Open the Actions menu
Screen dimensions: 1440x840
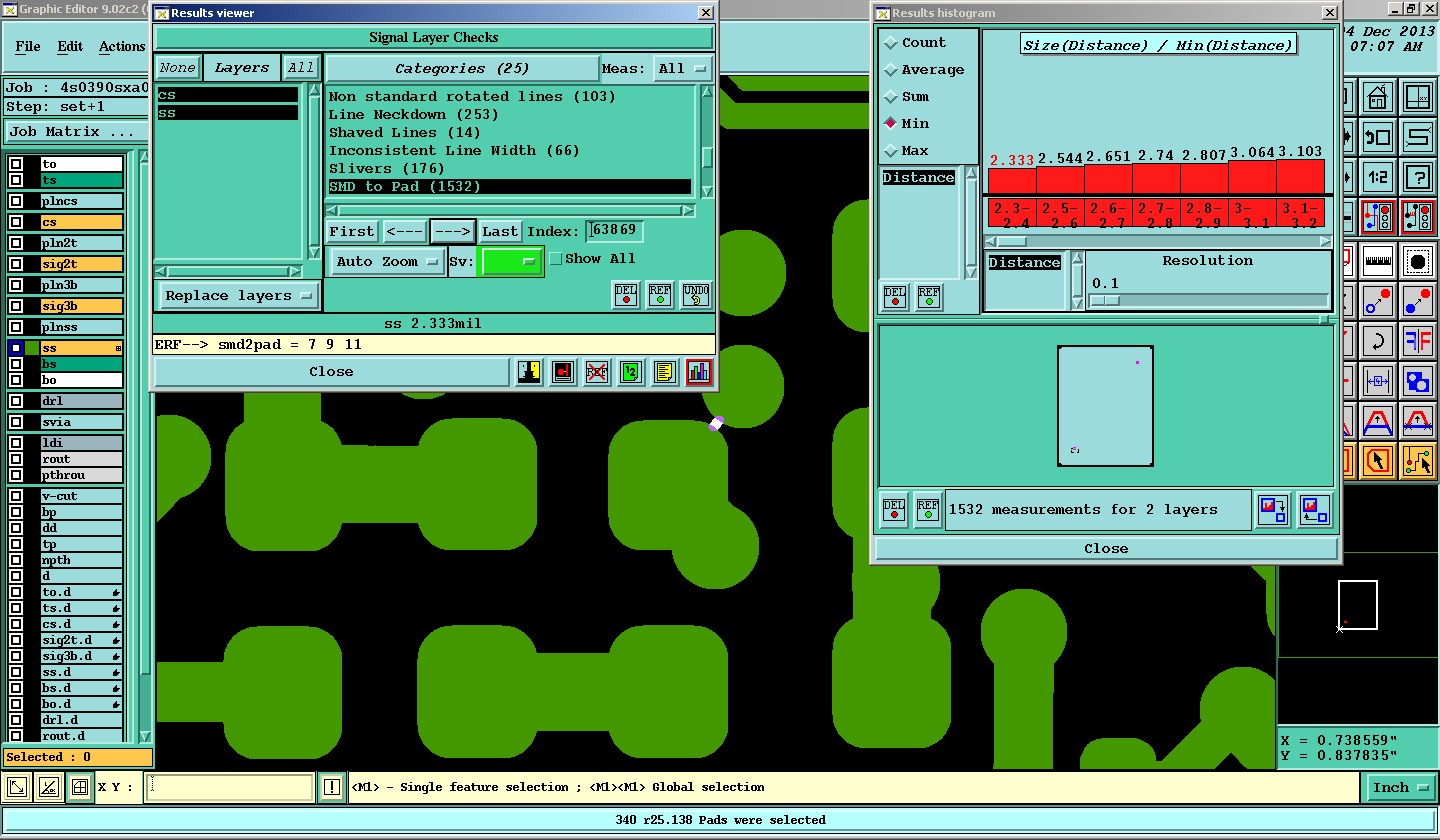point(122,47)
